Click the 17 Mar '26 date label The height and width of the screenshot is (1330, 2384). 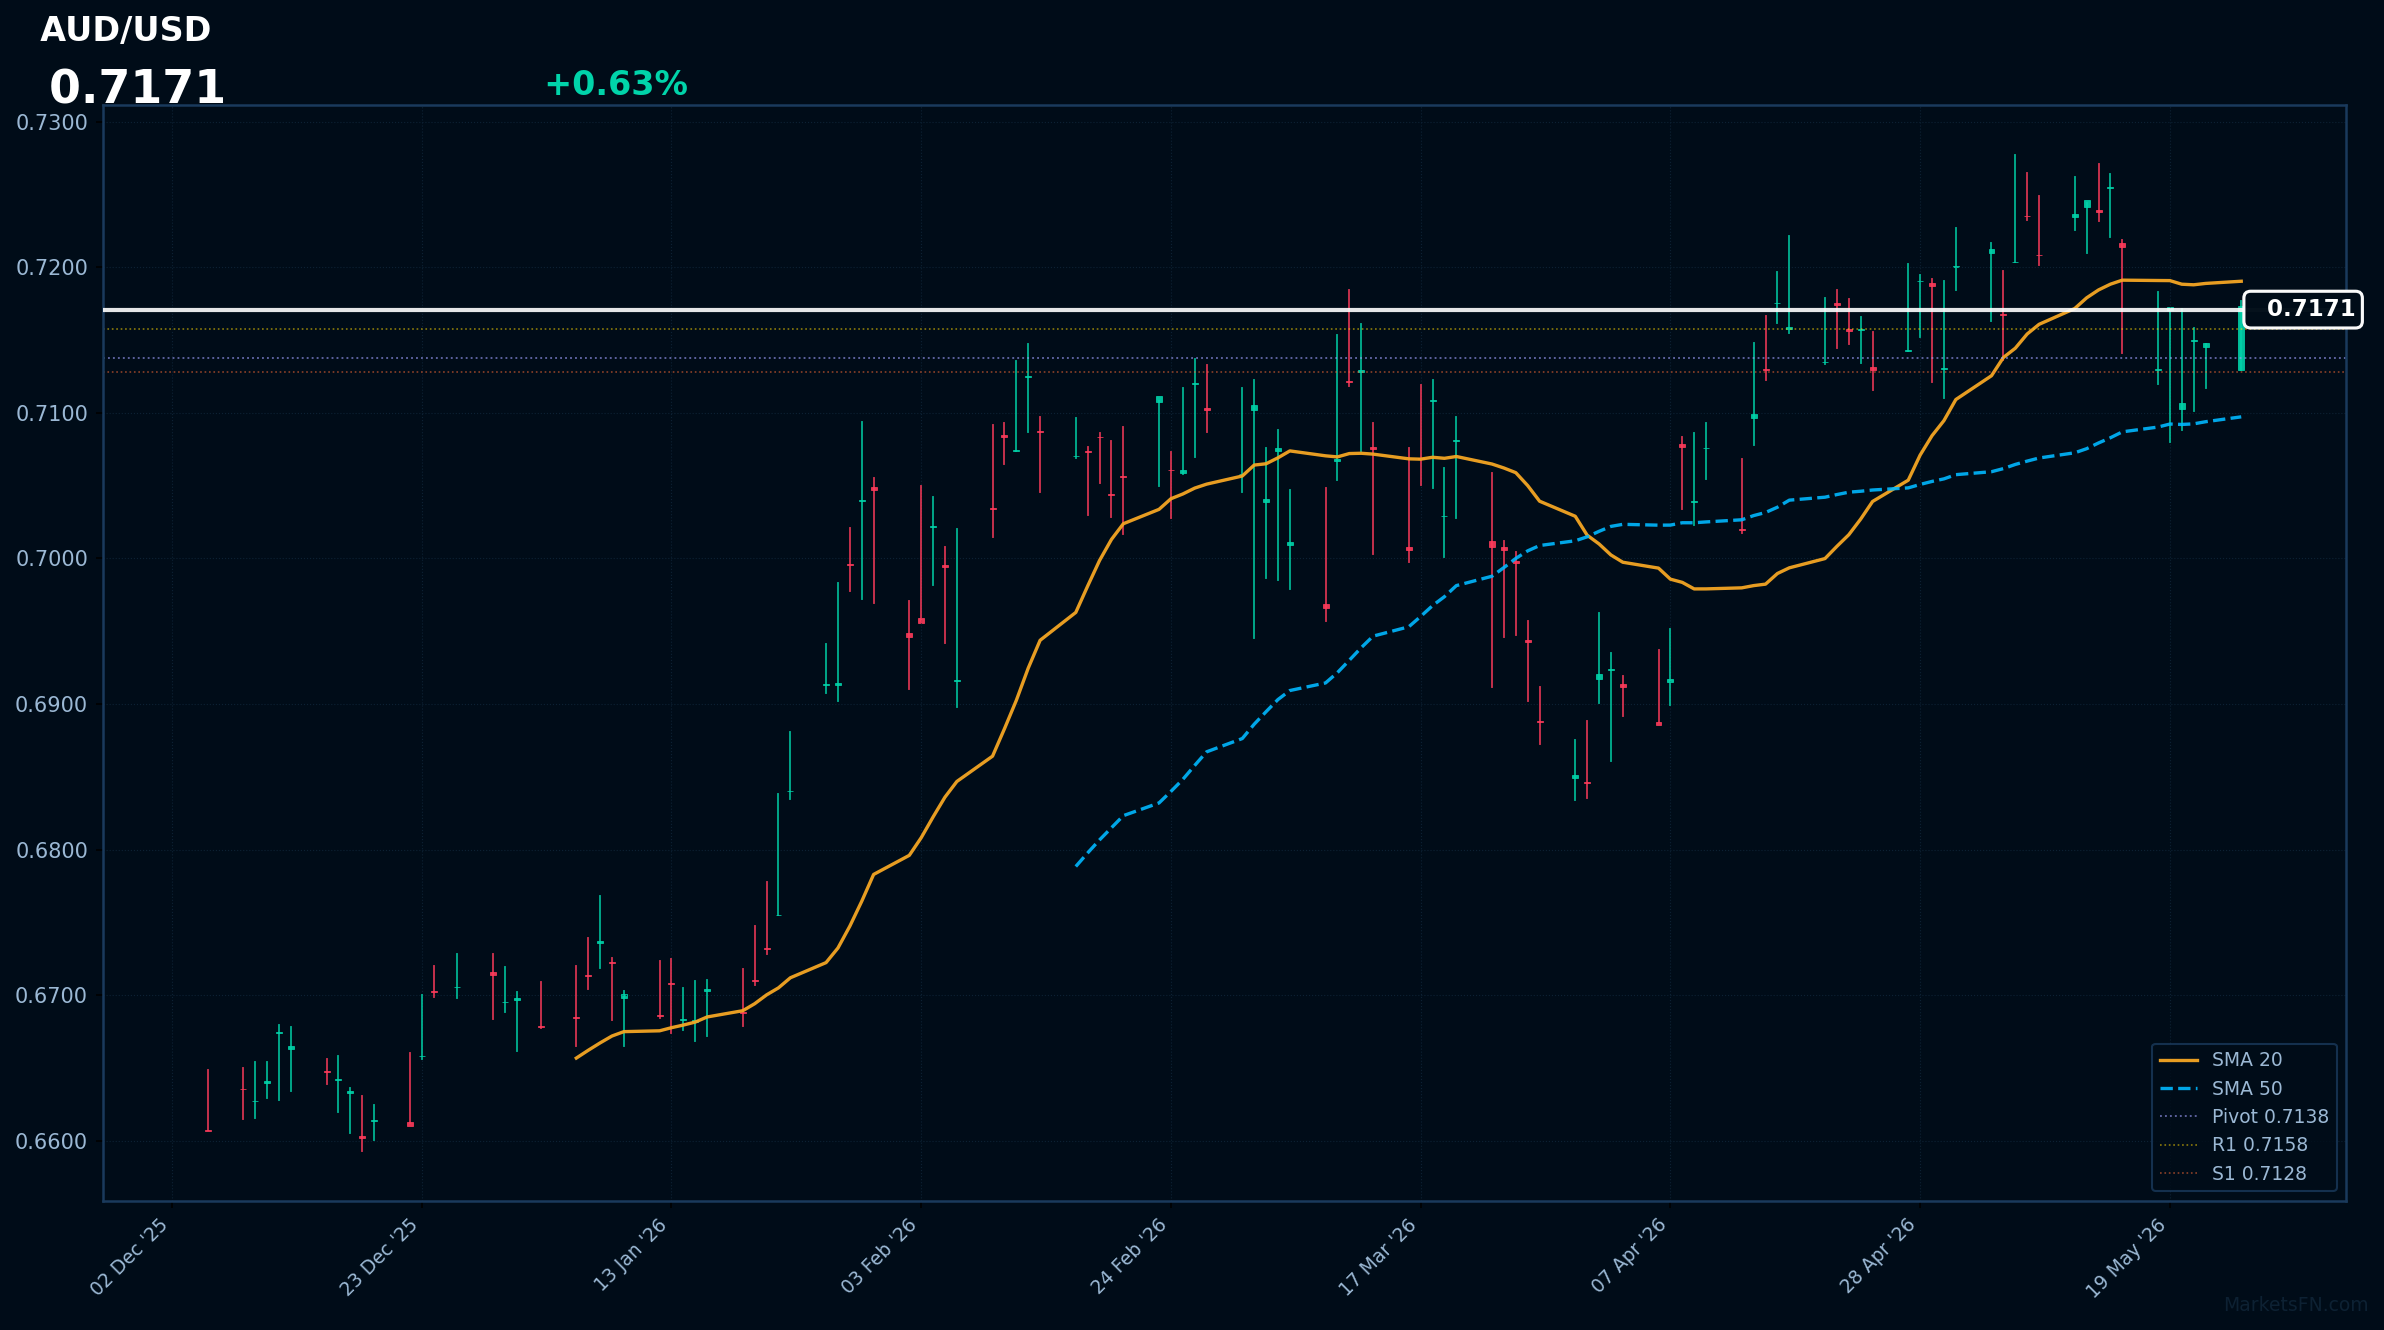point(1378,1256)
